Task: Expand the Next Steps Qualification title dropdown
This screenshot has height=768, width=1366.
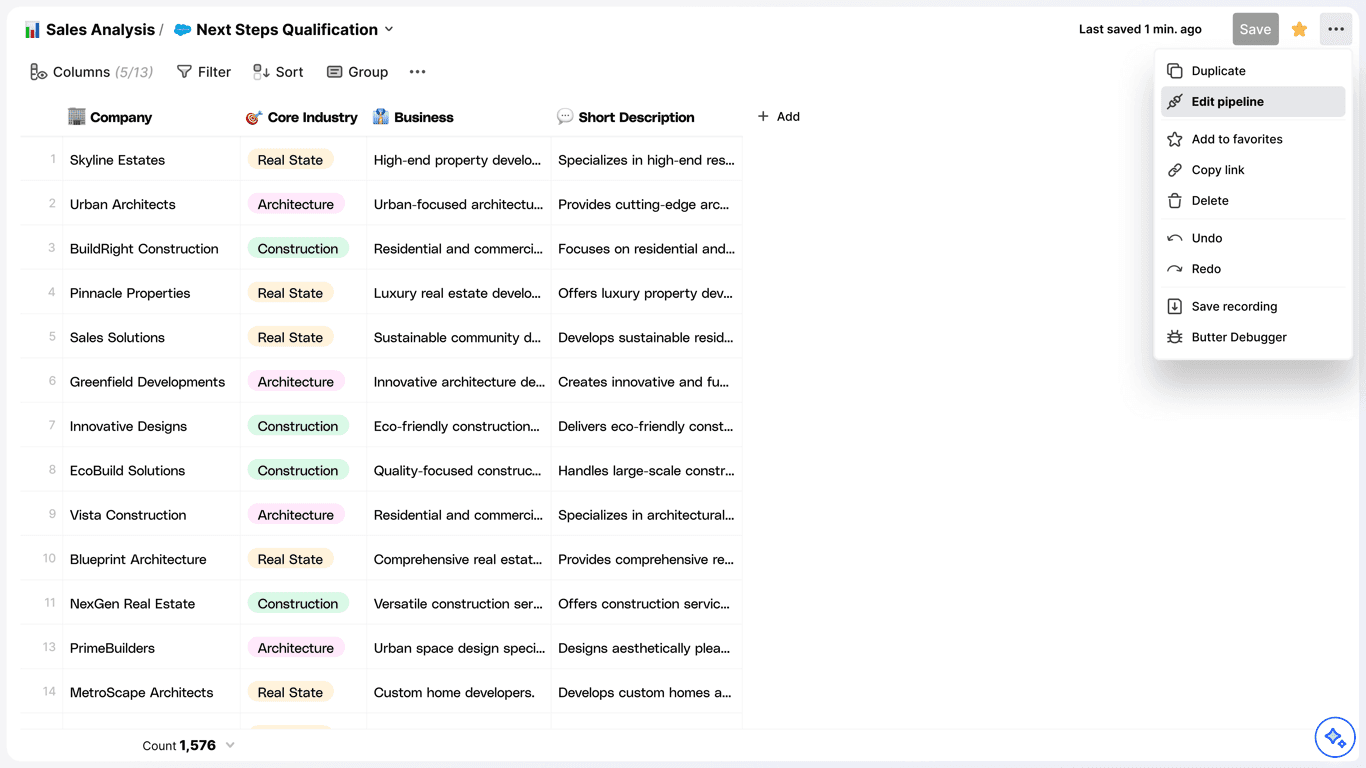Action: click(x=389, y=30)
